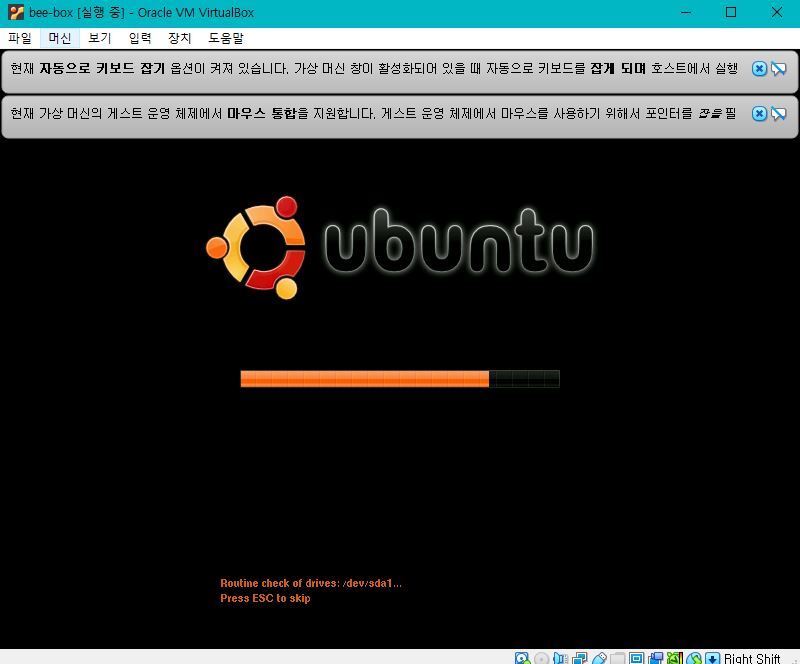Dismiss the keyboard capture notification
The width and height of the screenshot is (800, 664).
[x=759, y=68]
